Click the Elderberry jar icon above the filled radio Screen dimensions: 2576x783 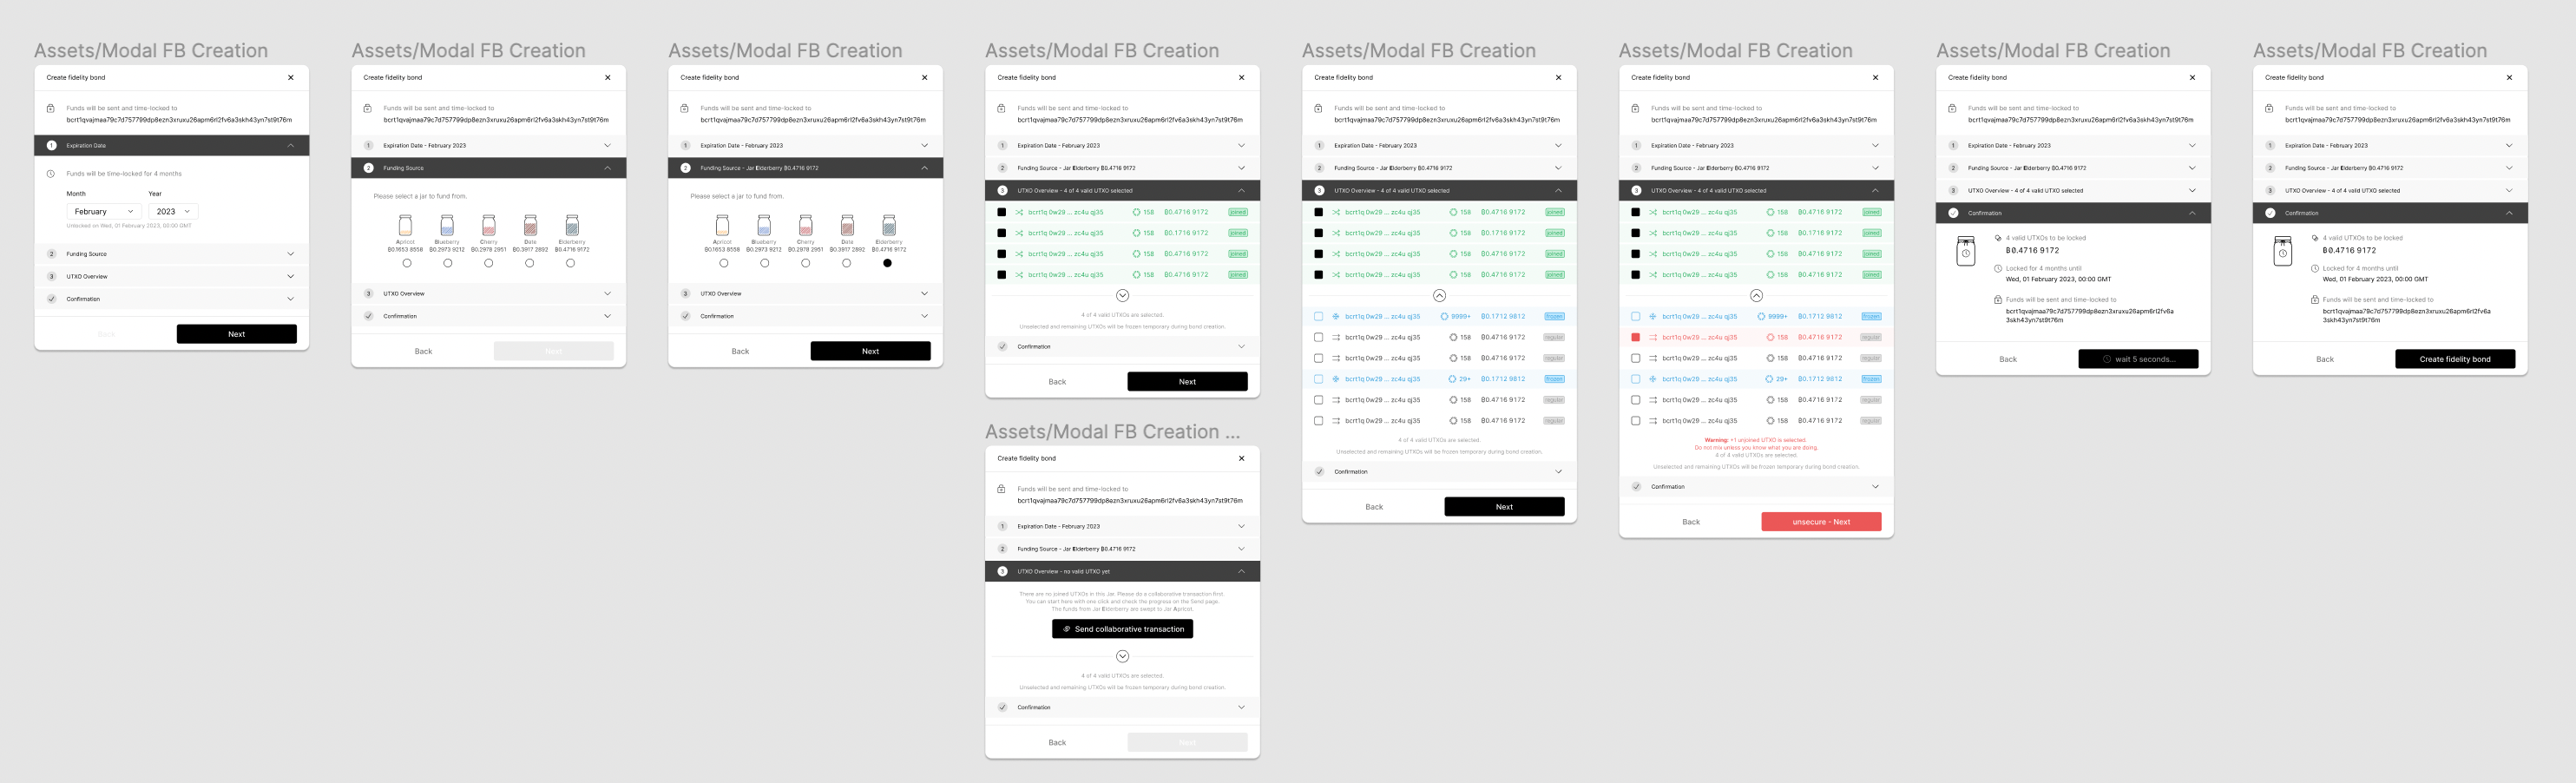coord(888,226)
